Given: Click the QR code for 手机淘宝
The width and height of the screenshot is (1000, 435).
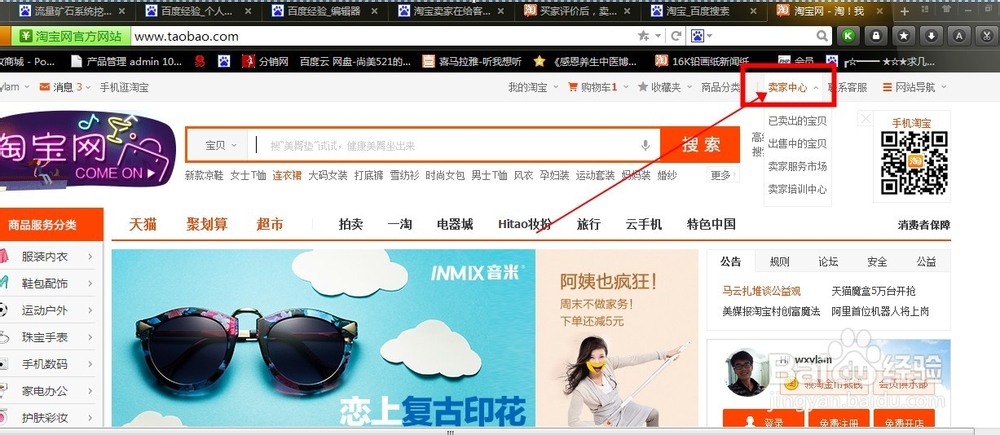Looking at the screenshot, I should coord(914,163).
